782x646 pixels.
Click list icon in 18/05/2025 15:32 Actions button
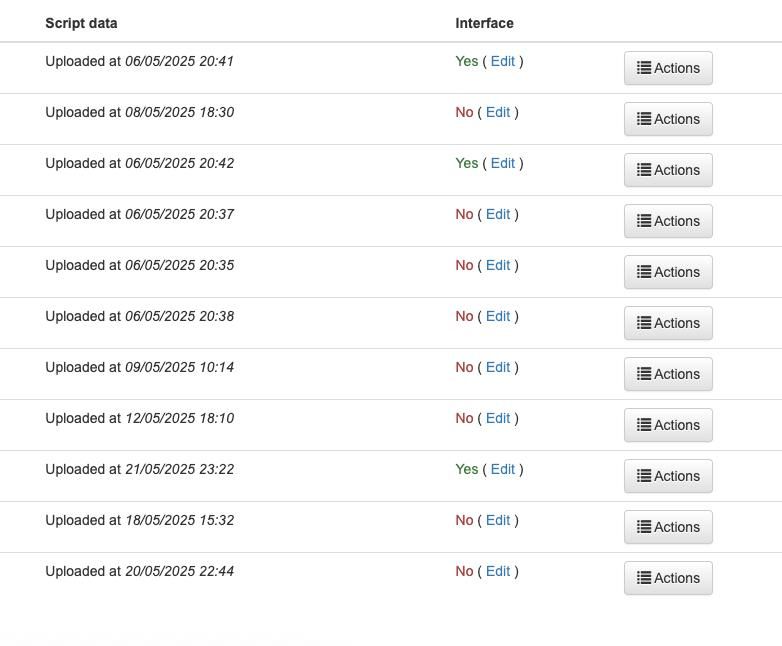click(x=645, y=527)
